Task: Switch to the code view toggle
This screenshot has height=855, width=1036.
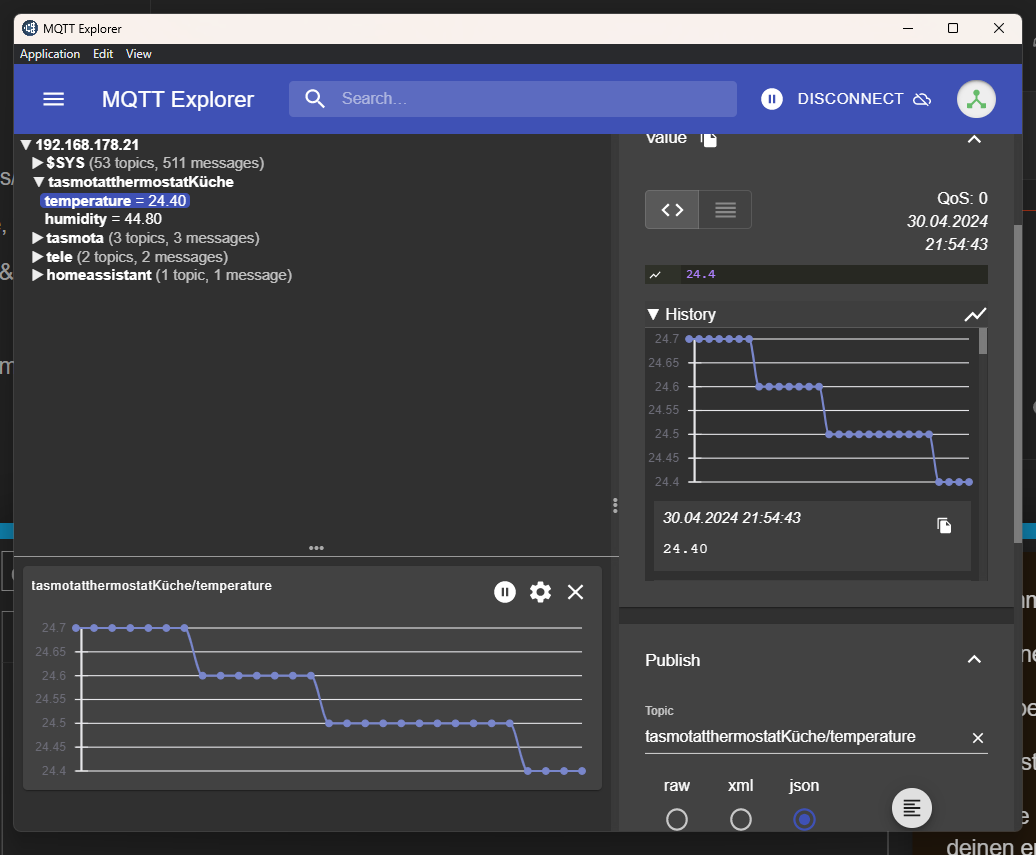Action: [x=672, y=209]
